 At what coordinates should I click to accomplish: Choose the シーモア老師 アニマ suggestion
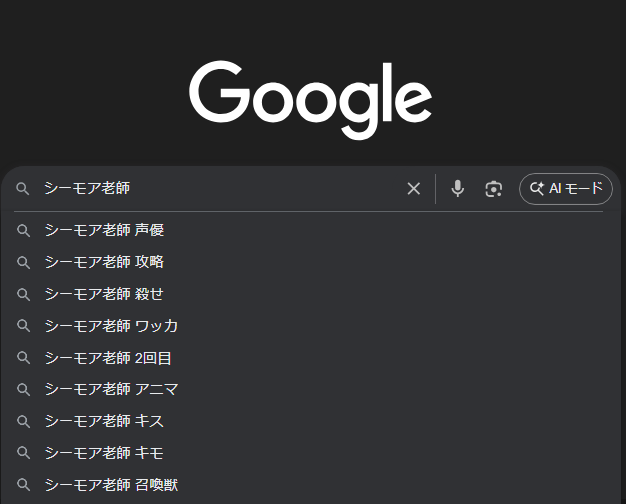pyautogui.click(x=111, y=389)
